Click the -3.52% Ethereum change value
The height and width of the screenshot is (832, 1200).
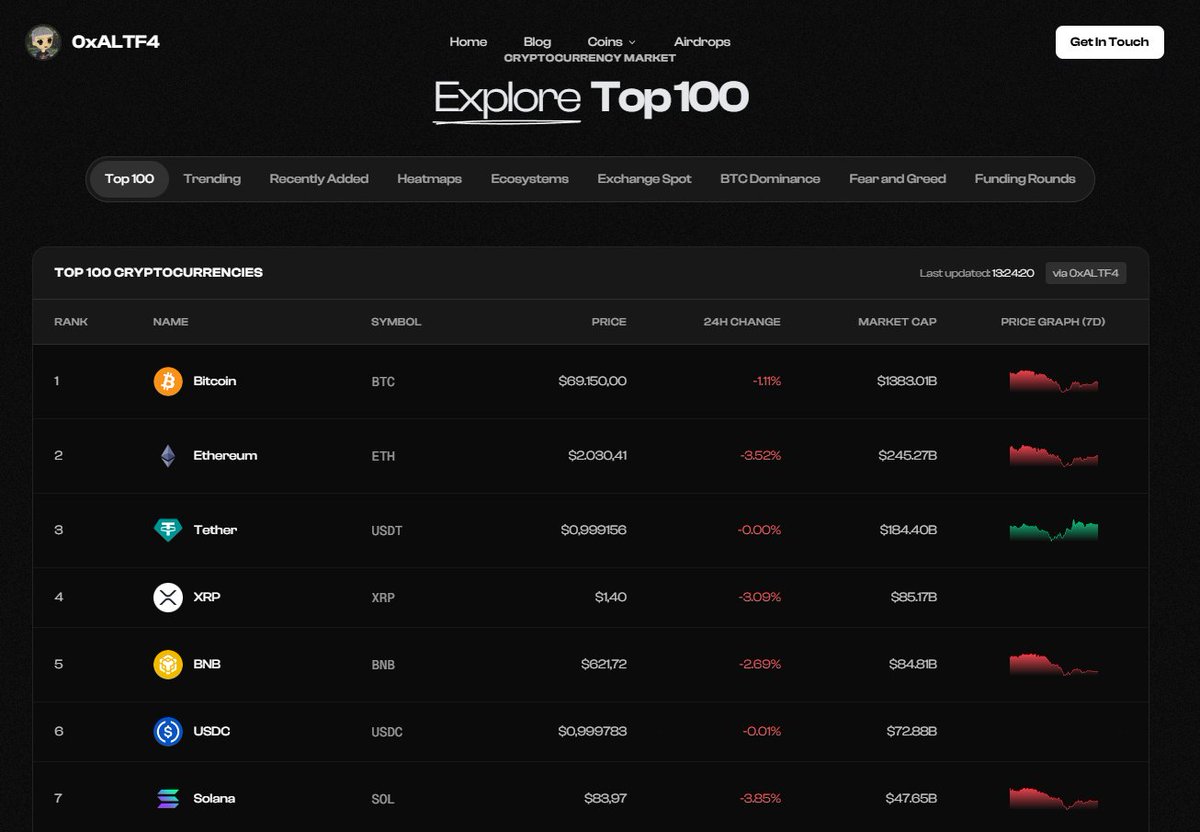point(761,456)
